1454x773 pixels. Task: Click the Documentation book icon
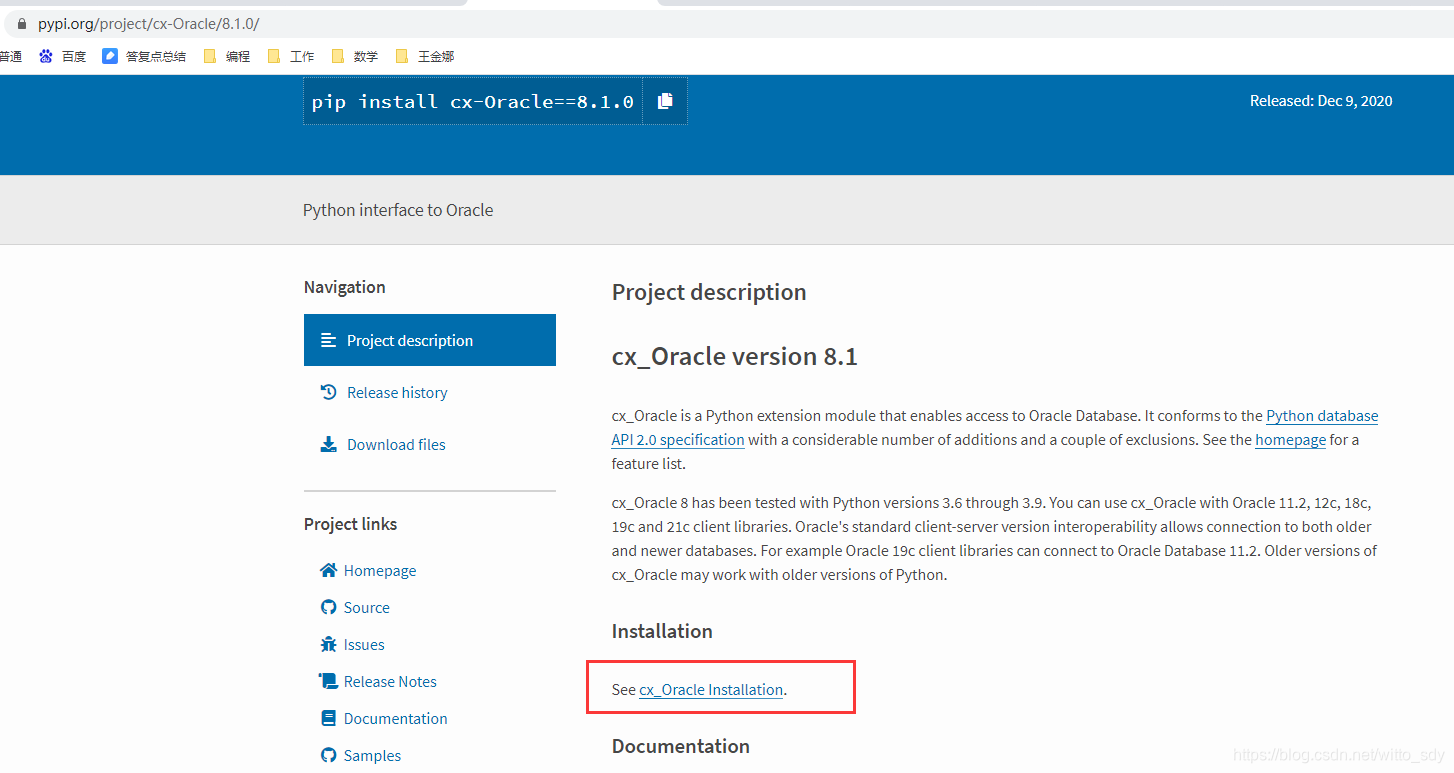point(328,718)
